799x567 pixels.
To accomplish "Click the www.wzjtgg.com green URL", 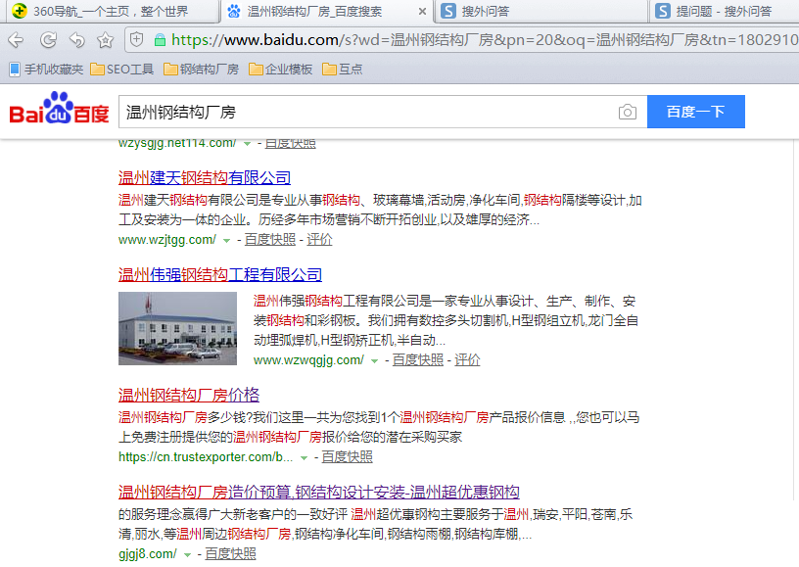I will (x=167, y=239).
